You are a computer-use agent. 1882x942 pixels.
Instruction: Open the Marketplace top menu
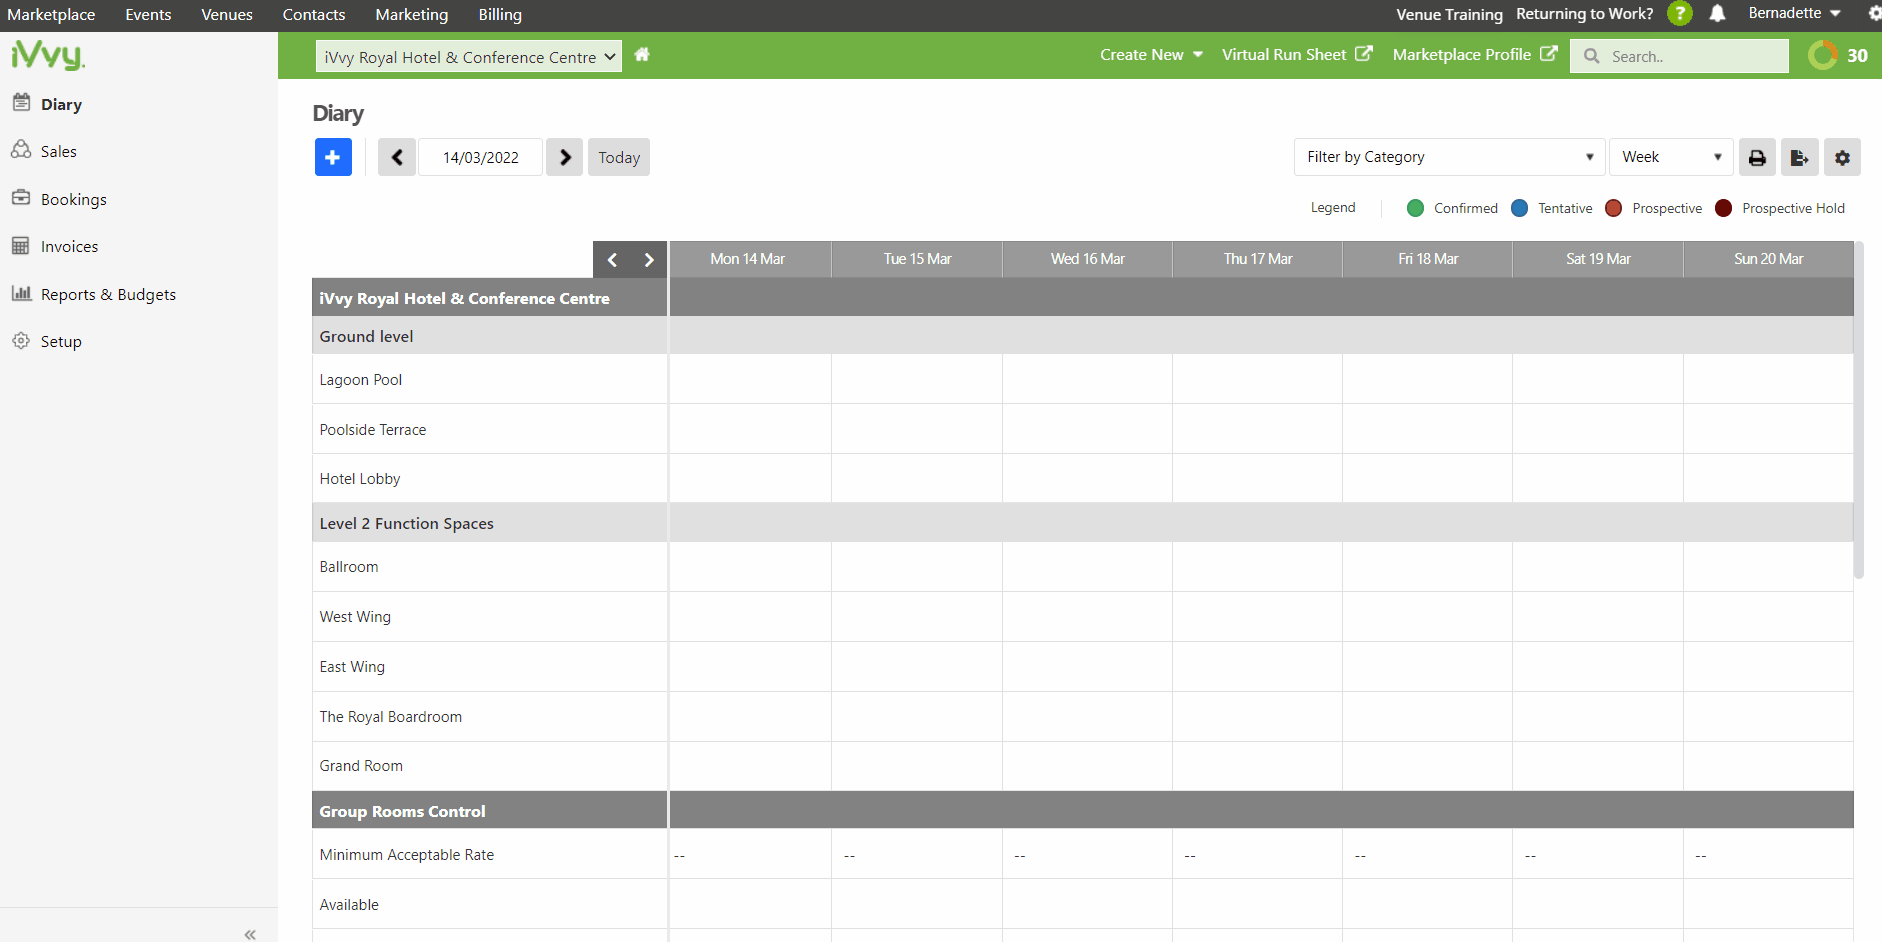[x=51, y=14]
